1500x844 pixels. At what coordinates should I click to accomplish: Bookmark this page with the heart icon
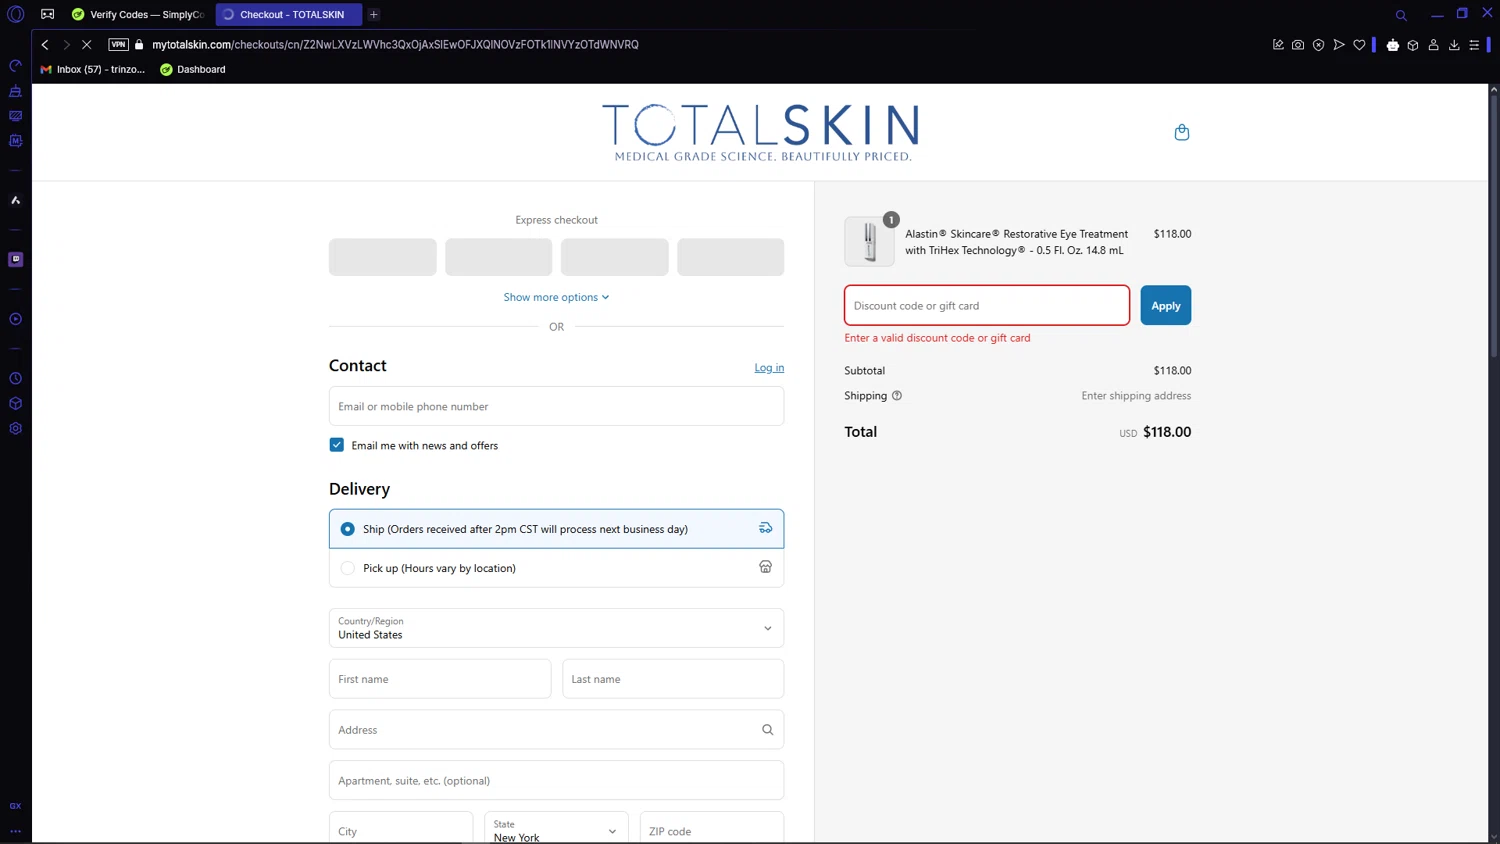coord(1359,44)
